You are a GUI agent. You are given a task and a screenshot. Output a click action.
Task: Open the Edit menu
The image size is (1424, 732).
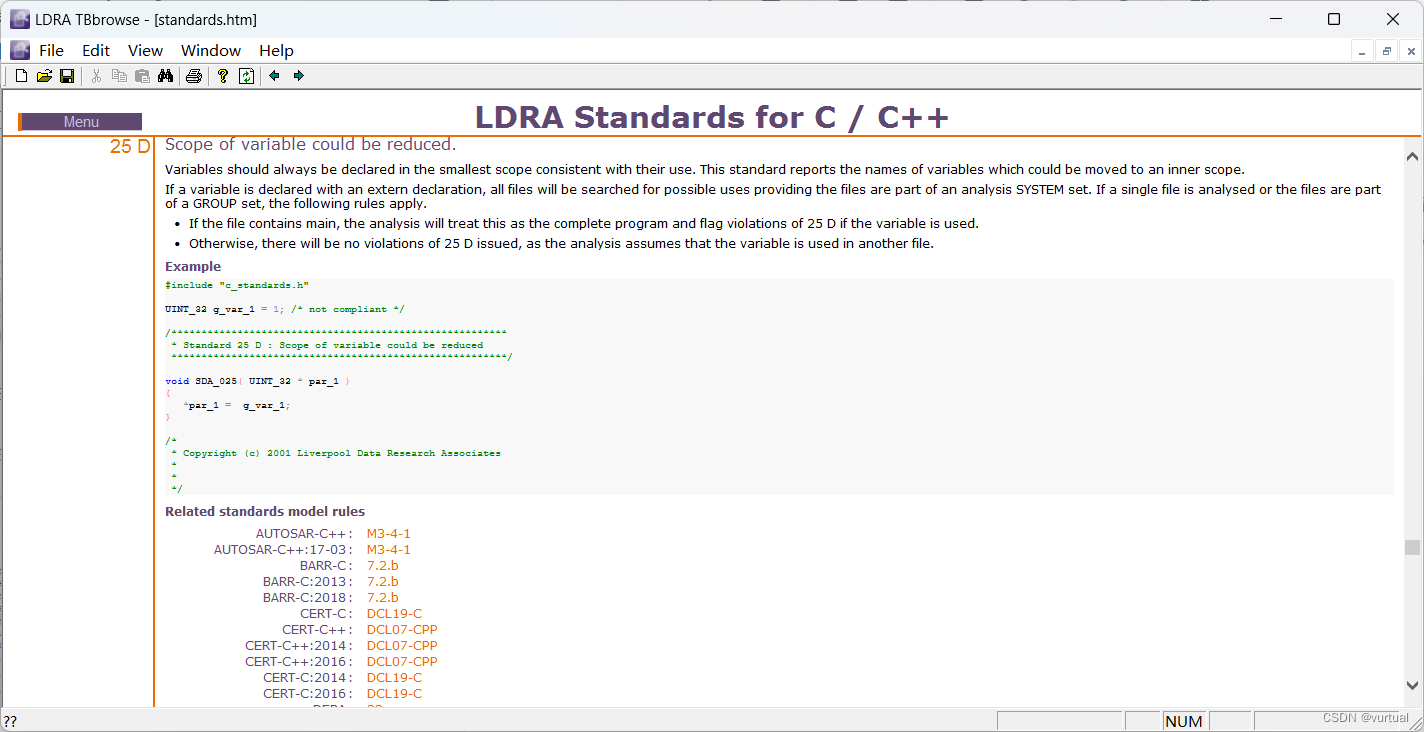(x=96, y=51)
